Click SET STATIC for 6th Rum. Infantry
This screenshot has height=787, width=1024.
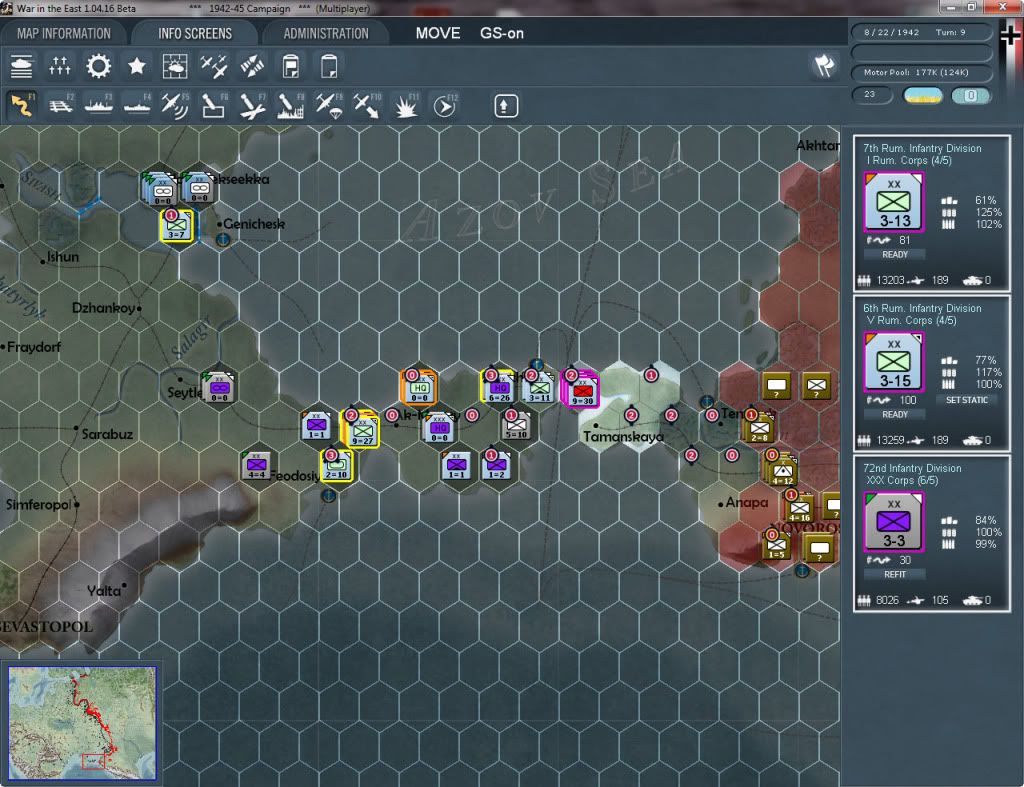(x=967, y=400)
